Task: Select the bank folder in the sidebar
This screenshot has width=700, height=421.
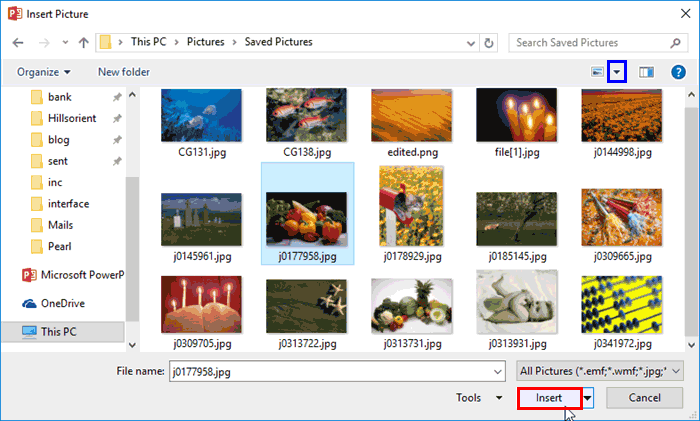Action: coord(62,97)
